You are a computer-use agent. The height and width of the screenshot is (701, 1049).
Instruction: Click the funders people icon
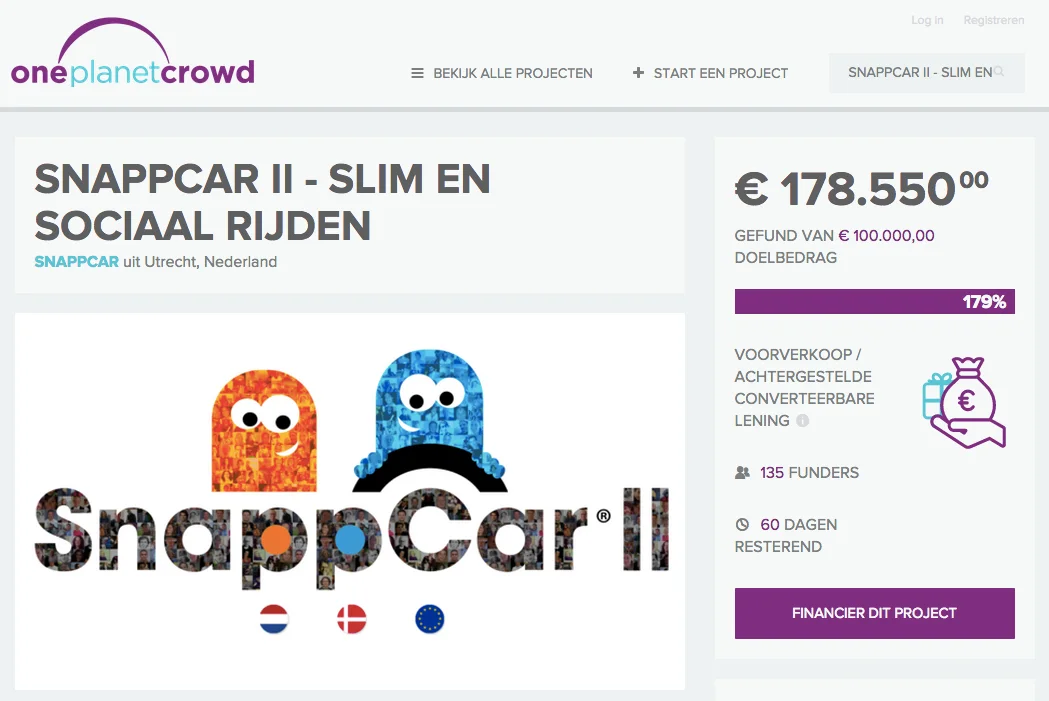(742, 472)
